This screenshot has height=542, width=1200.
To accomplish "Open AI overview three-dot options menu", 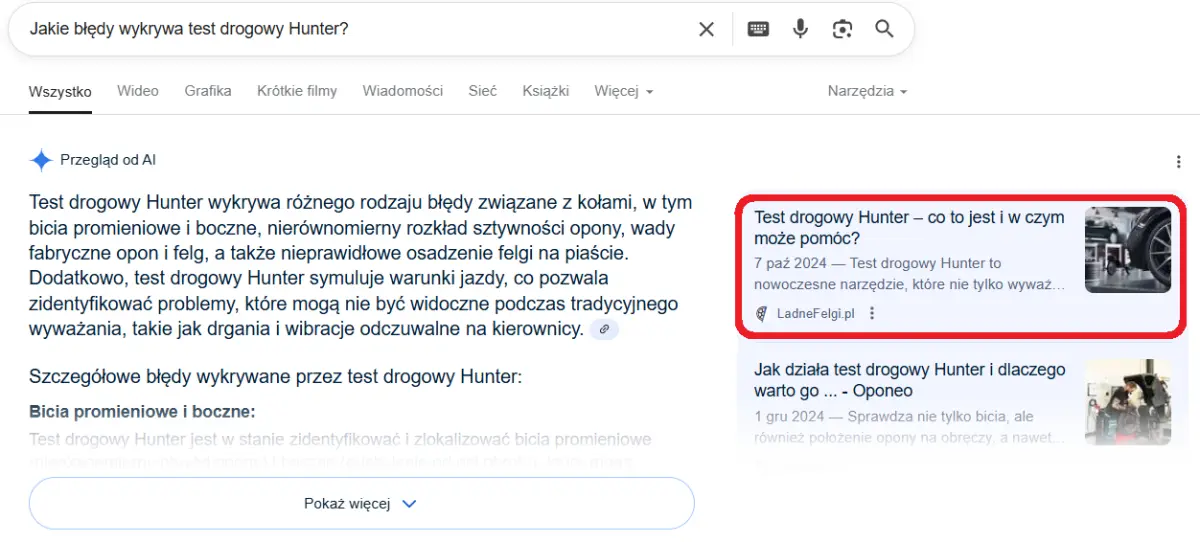I will [x=1179, y=162].
